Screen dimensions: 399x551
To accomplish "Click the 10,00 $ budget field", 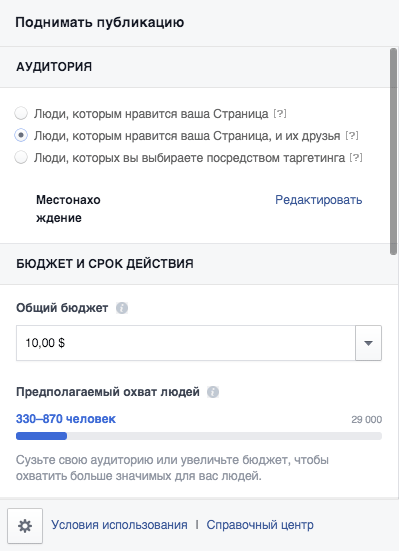I will pos(186,343).
